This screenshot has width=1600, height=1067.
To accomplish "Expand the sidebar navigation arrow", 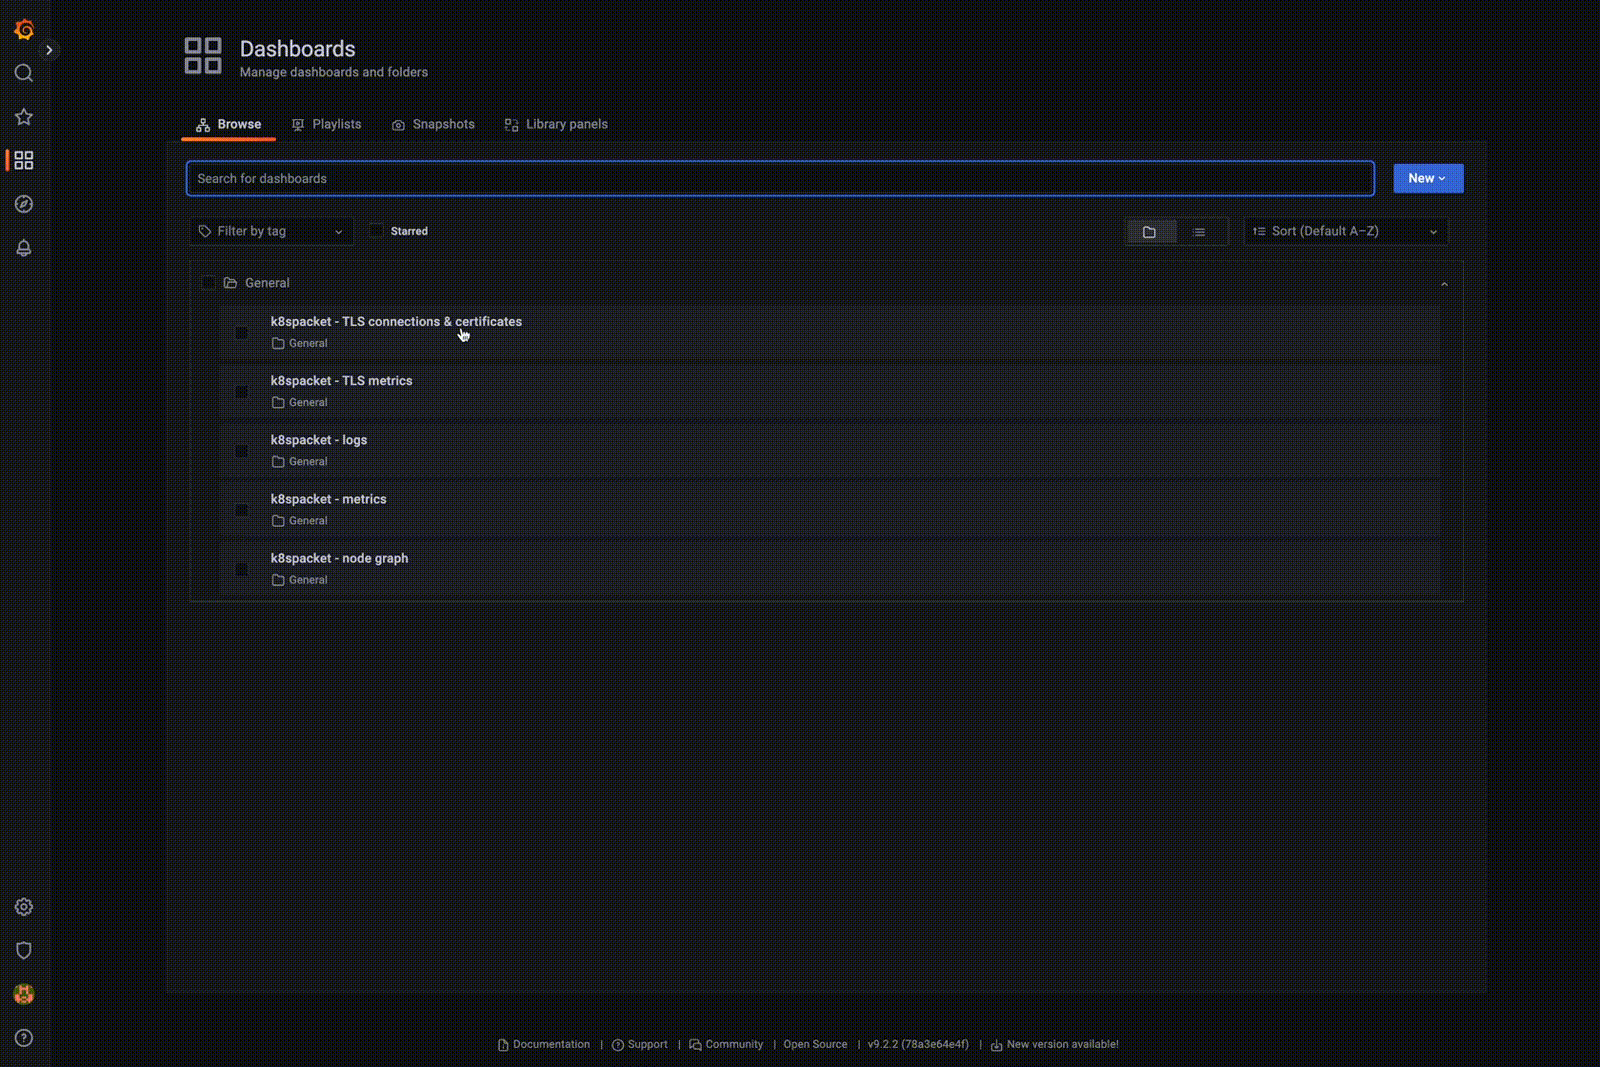I will pos(49,50).
